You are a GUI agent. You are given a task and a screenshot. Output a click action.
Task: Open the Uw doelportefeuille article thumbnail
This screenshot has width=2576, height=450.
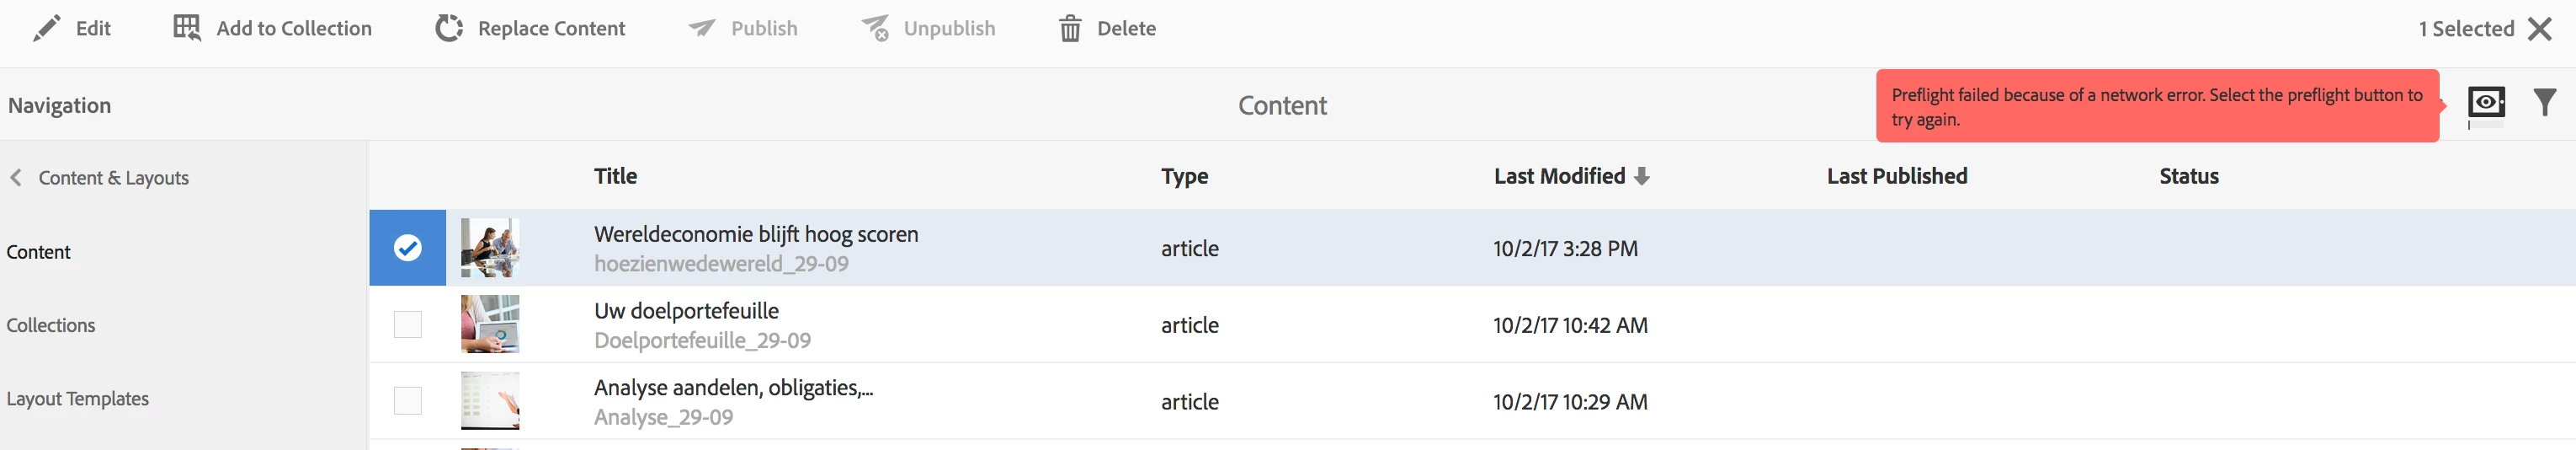coord(490,324)
